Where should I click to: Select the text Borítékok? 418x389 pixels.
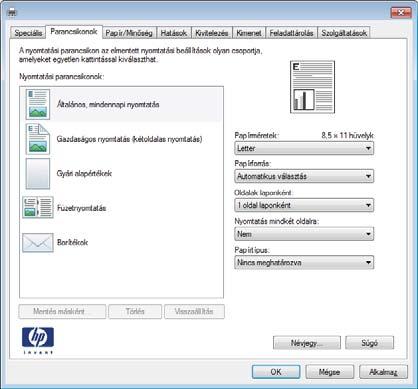tap(72, 242)
